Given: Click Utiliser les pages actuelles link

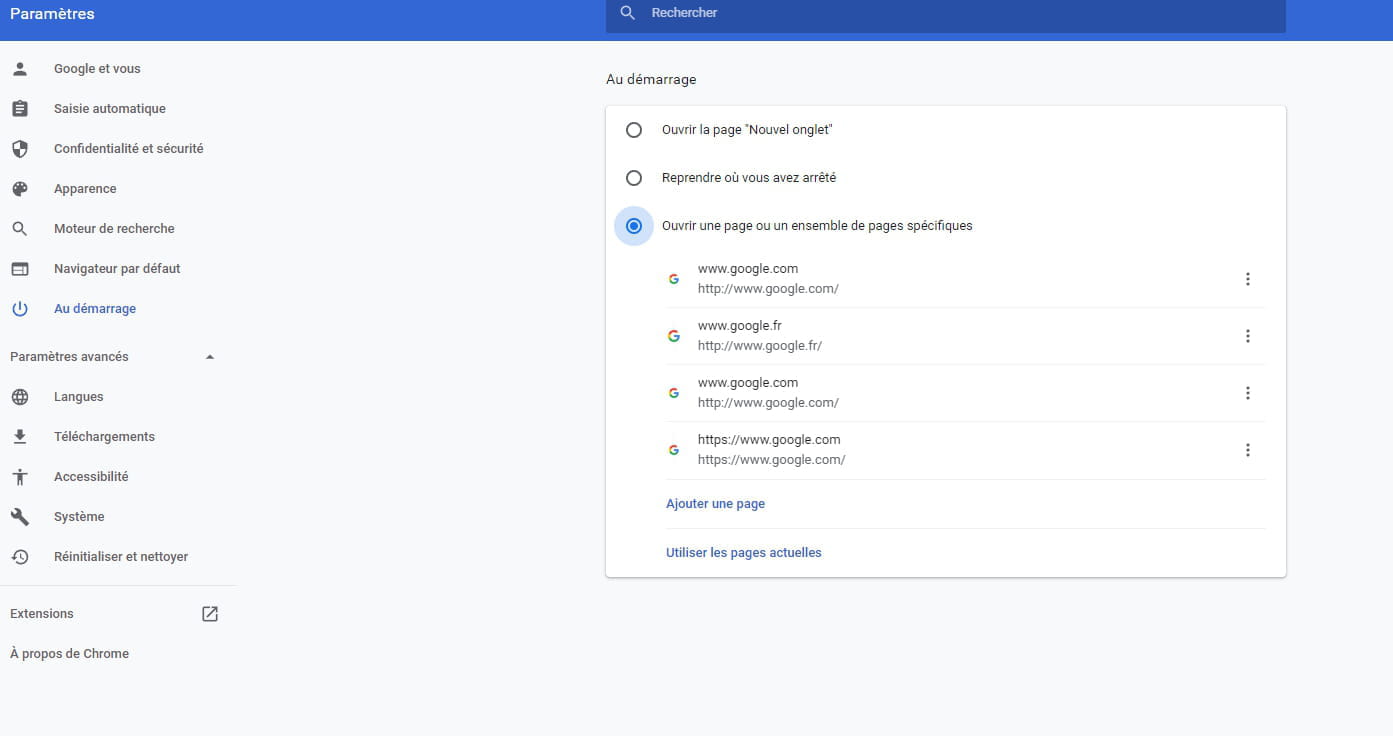Looking at the screenshot, I should point(744,553).
